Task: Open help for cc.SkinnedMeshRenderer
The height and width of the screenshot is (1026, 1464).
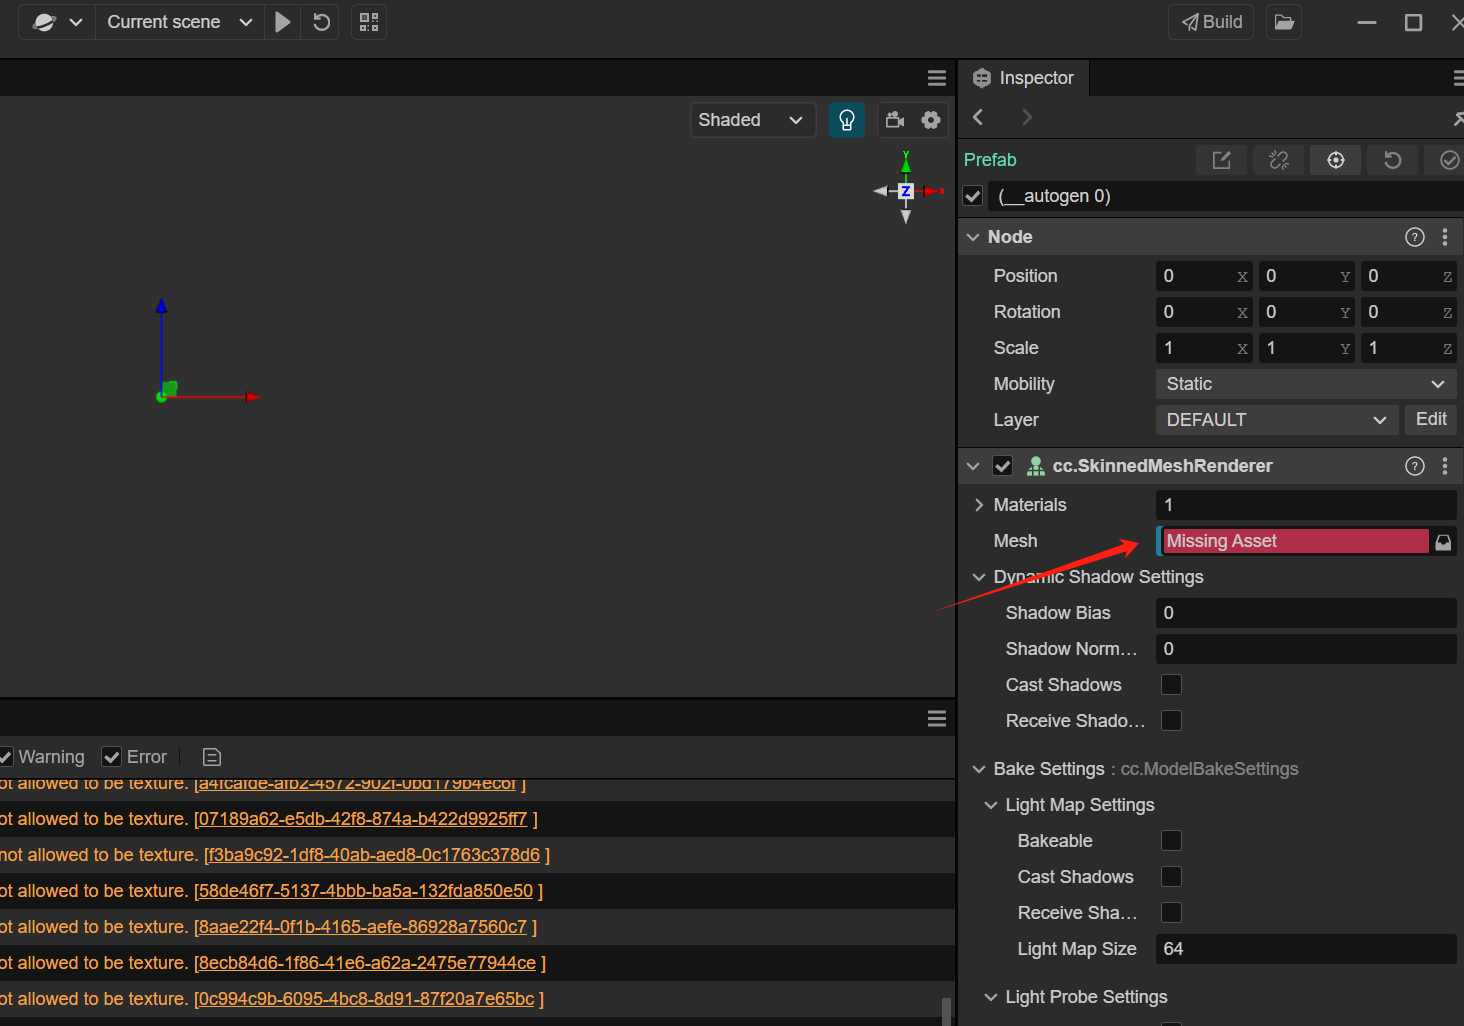Action: pos(1415,466)
